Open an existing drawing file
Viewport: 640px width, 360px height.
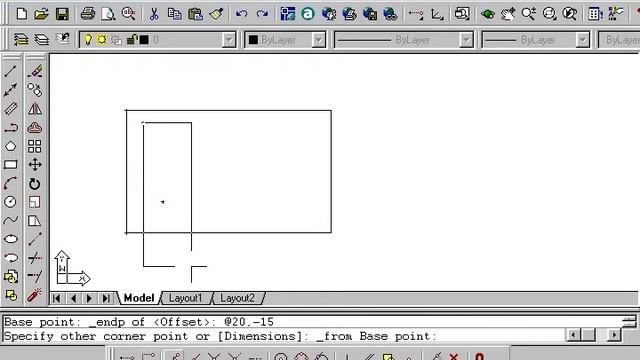[x=41, y=14]
